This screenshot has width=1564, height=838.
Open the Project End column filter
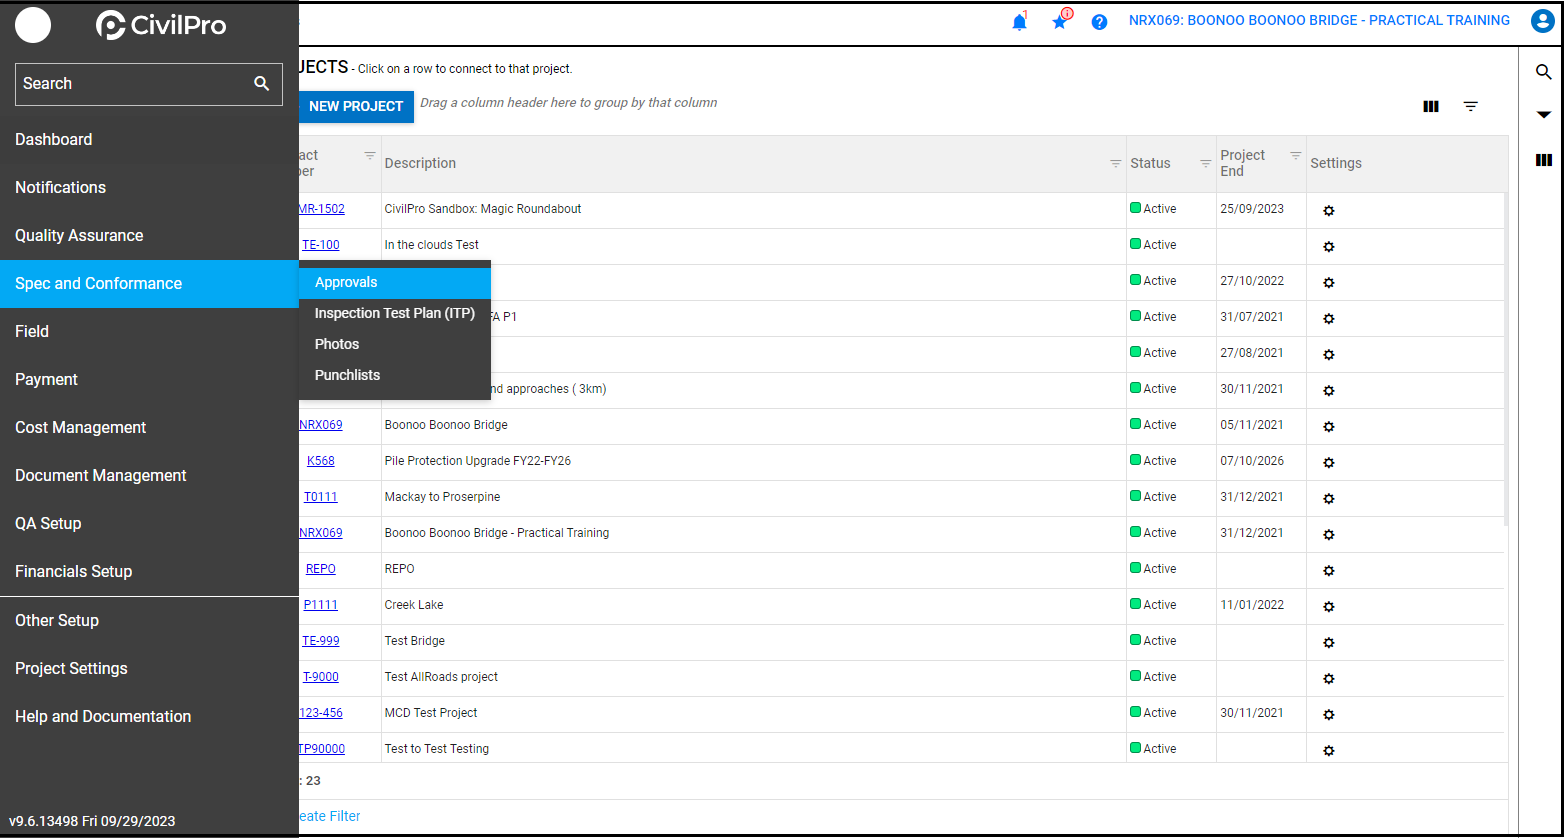[1295, 156]
